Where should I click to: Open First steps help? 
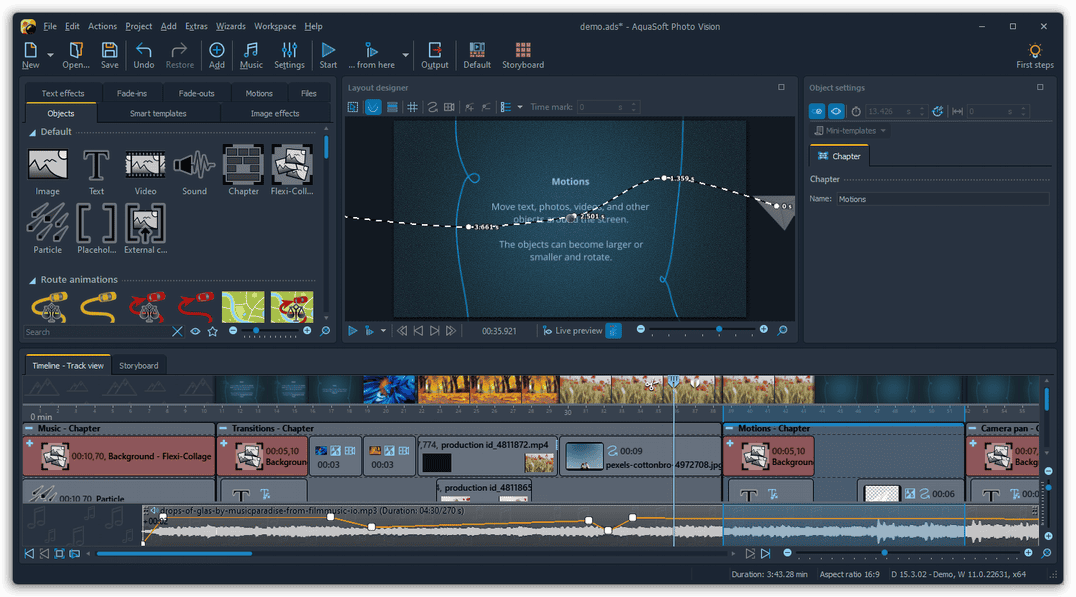point(1034,55)
